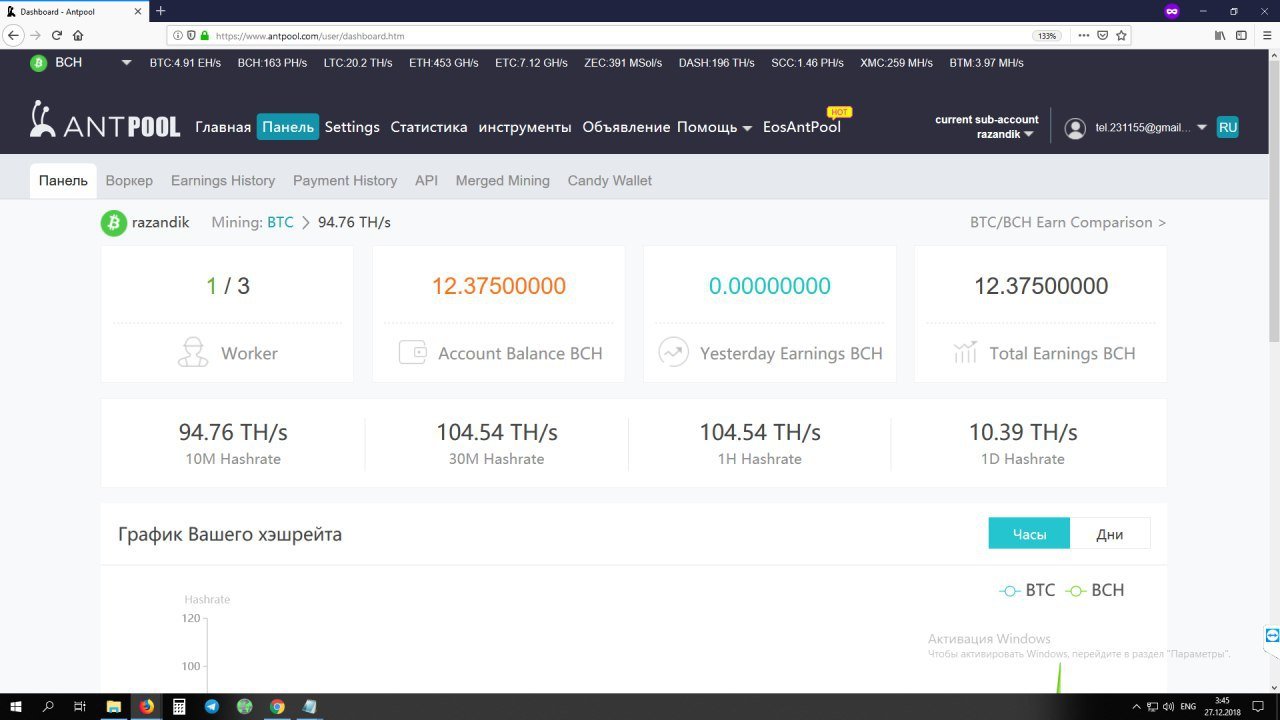Open EosAntPool HOT link

tap(802, 127)
